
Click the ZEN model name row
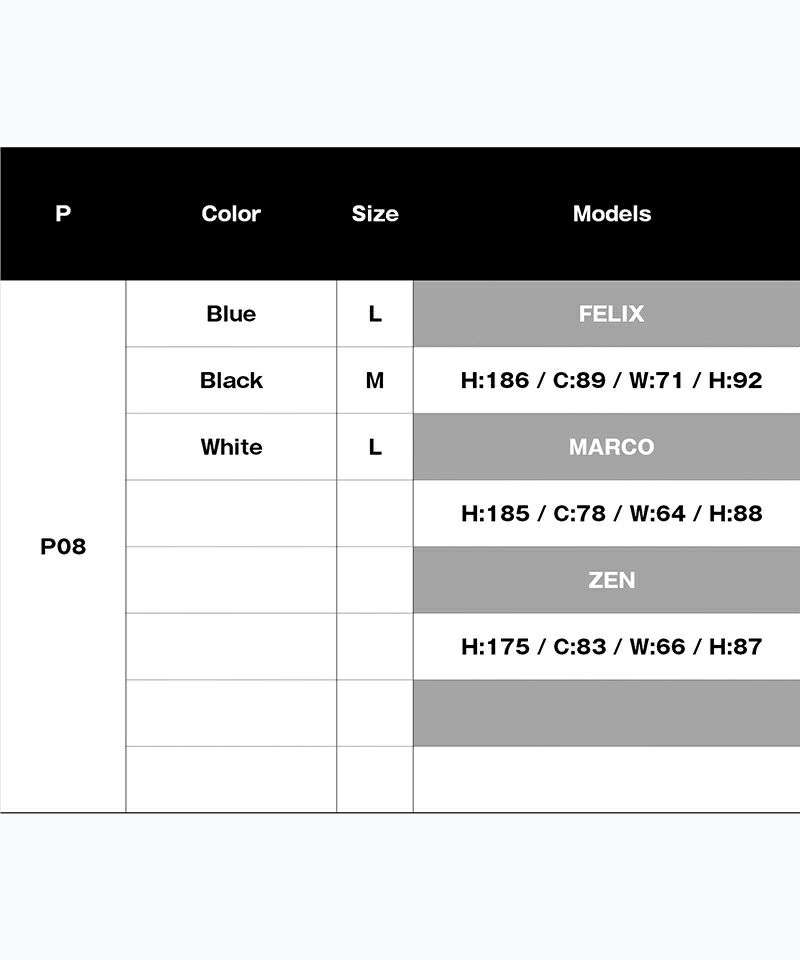coord(611,580)
